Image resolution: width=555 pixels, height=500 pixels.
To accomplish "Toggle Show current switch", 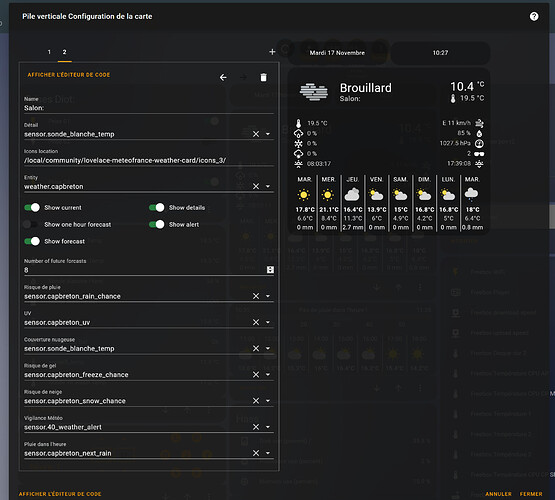I will tap(32, 208).
